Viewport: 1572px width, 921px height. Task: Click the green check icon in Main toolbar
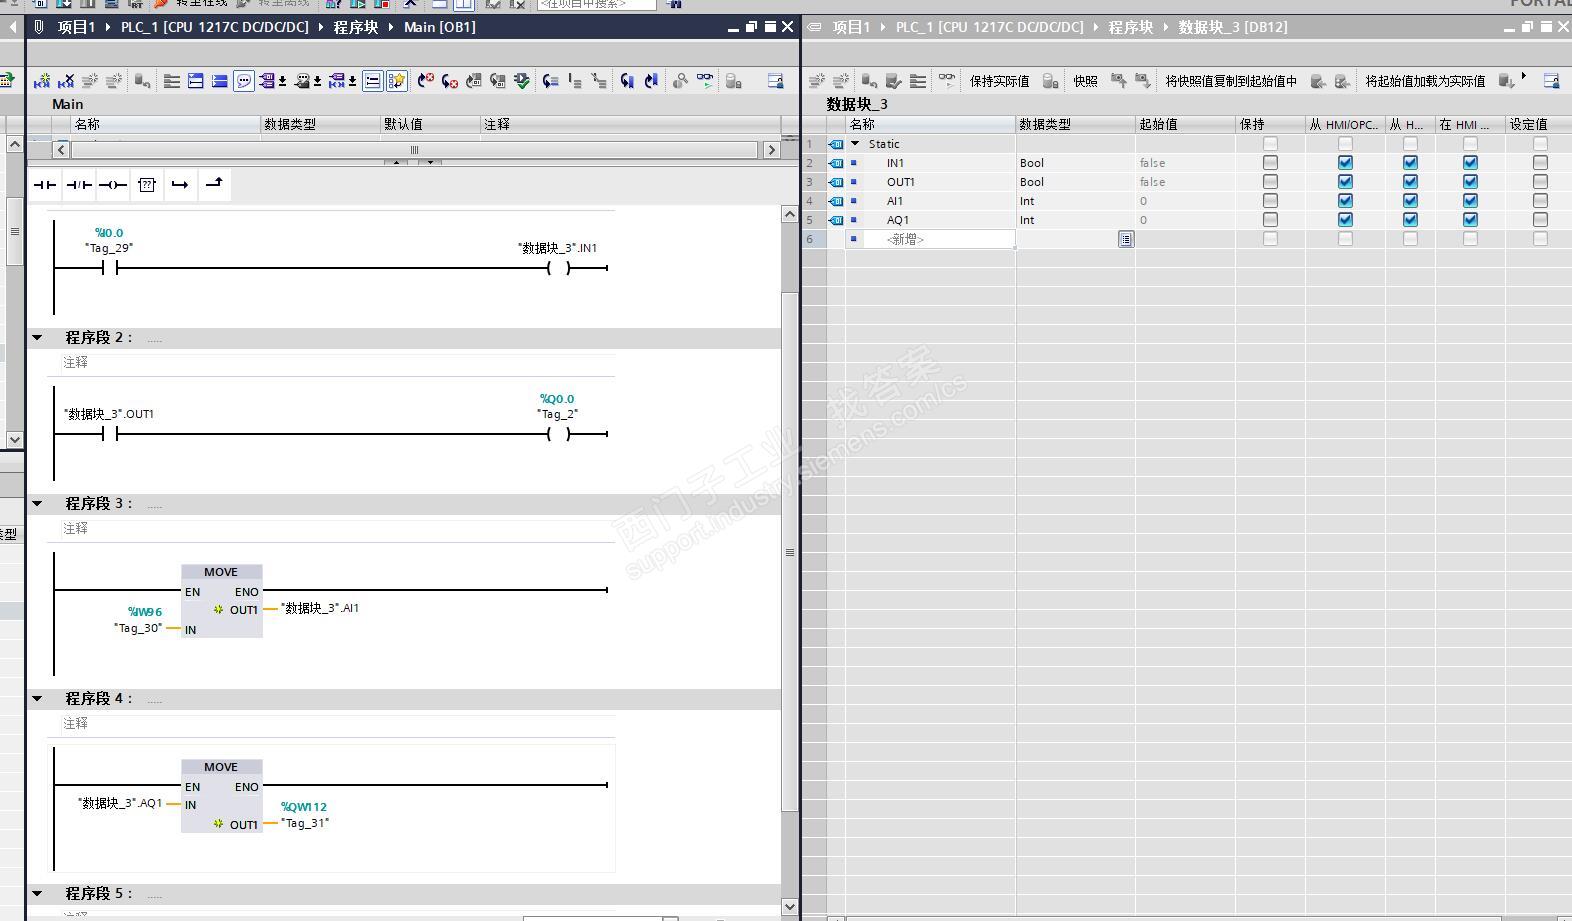[x=522, y=81]
